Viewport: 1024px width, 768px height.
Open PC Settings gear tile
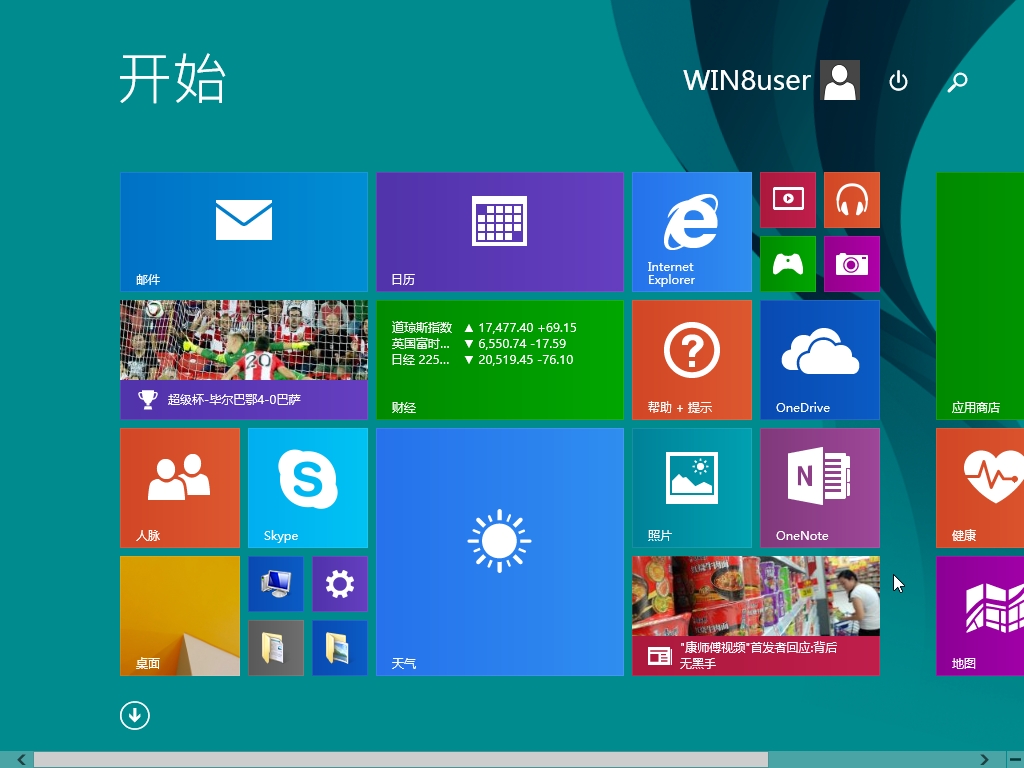click(x=340, y=584)
